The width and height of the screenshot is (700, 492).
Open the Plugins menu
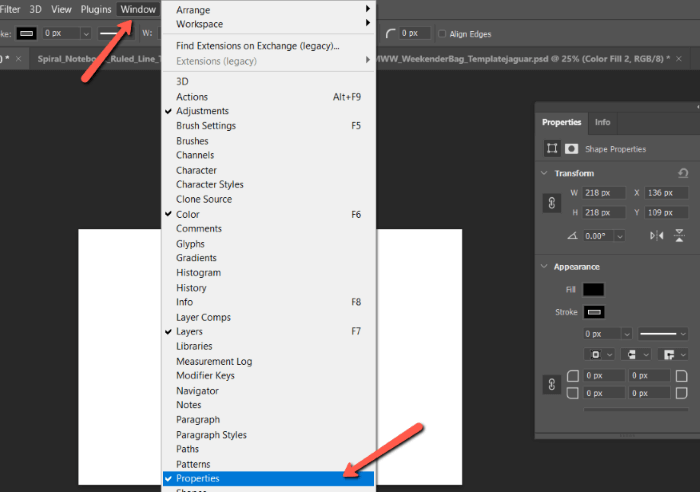point(96,9)
